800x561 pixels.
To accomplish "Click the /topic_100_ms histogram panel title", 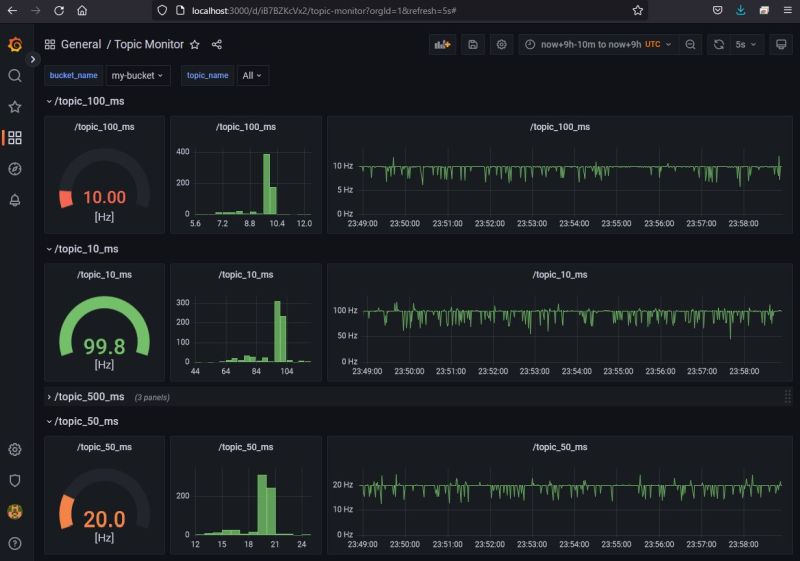I will (x=246, y=127).
